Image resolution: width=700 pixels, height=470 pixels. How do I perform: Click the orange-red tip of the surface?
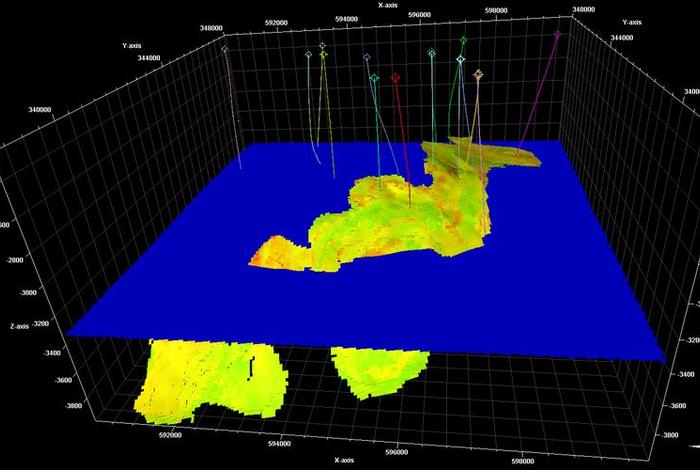pyautogui.click(x=262, y=258)
